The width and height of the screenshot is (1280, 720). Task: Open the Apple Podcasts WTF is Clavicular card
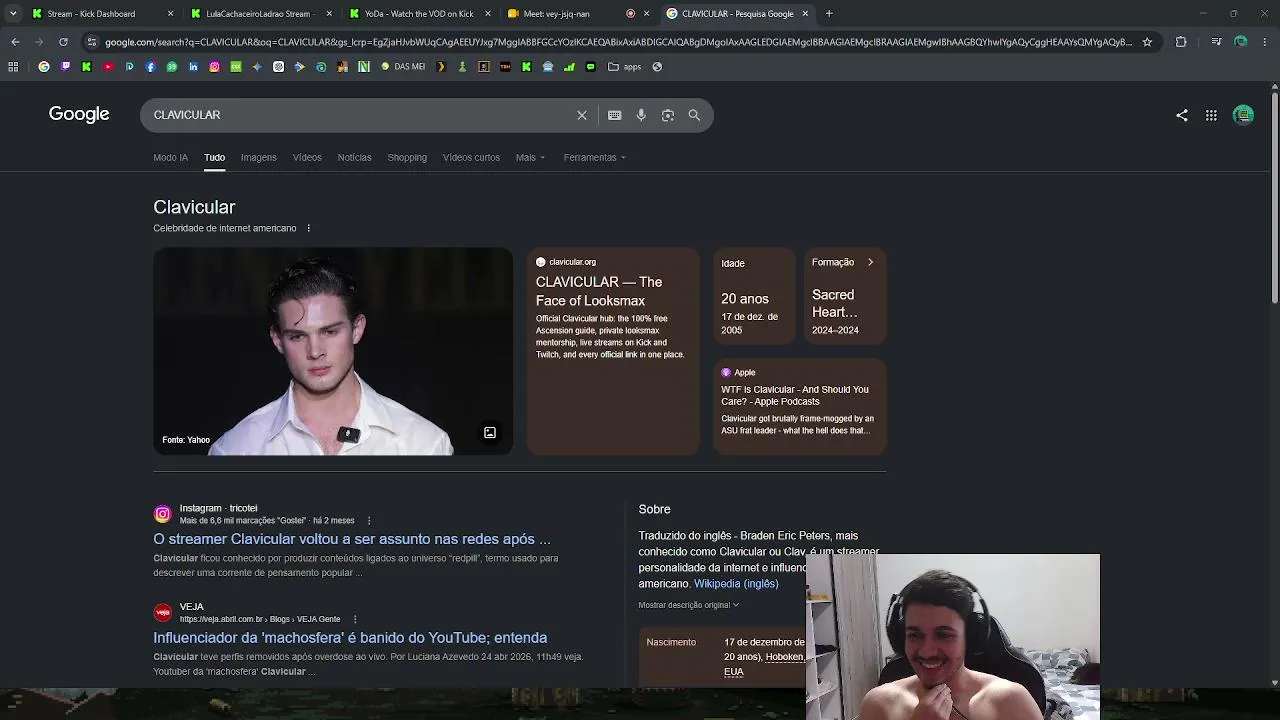click(x=800, y=407)
